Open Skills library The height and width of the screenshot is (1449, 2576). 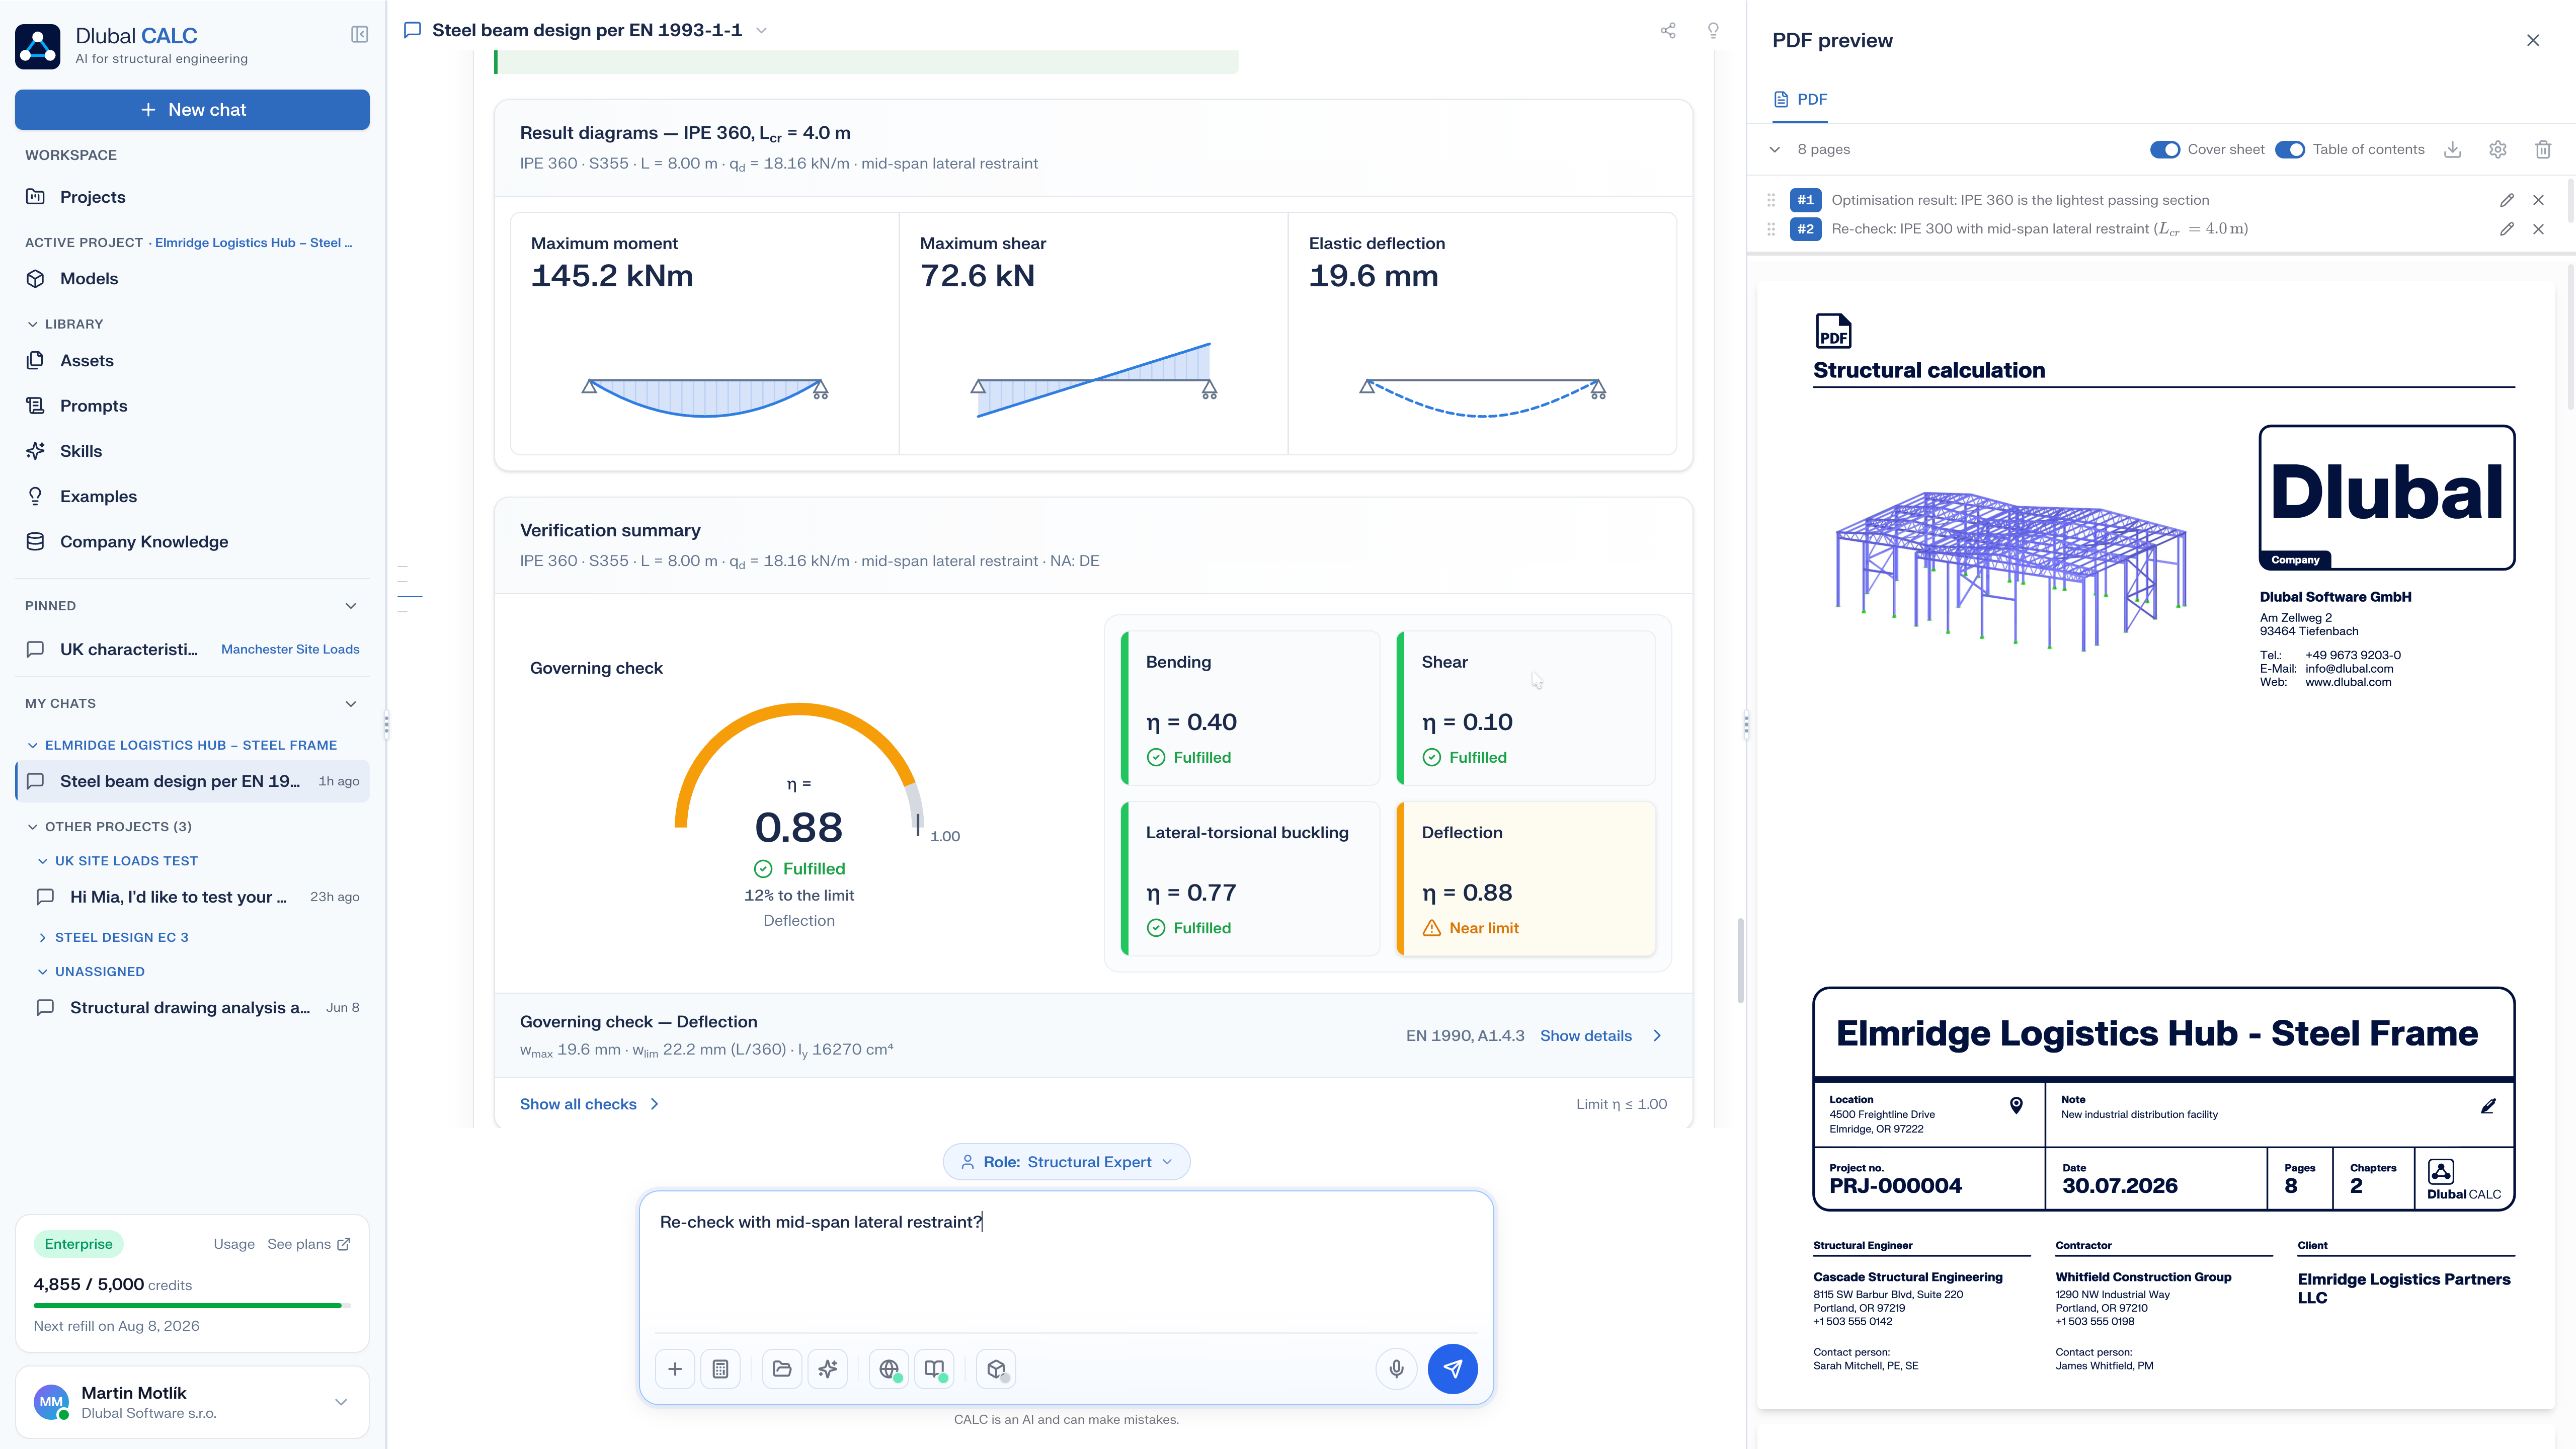[192, 451]
